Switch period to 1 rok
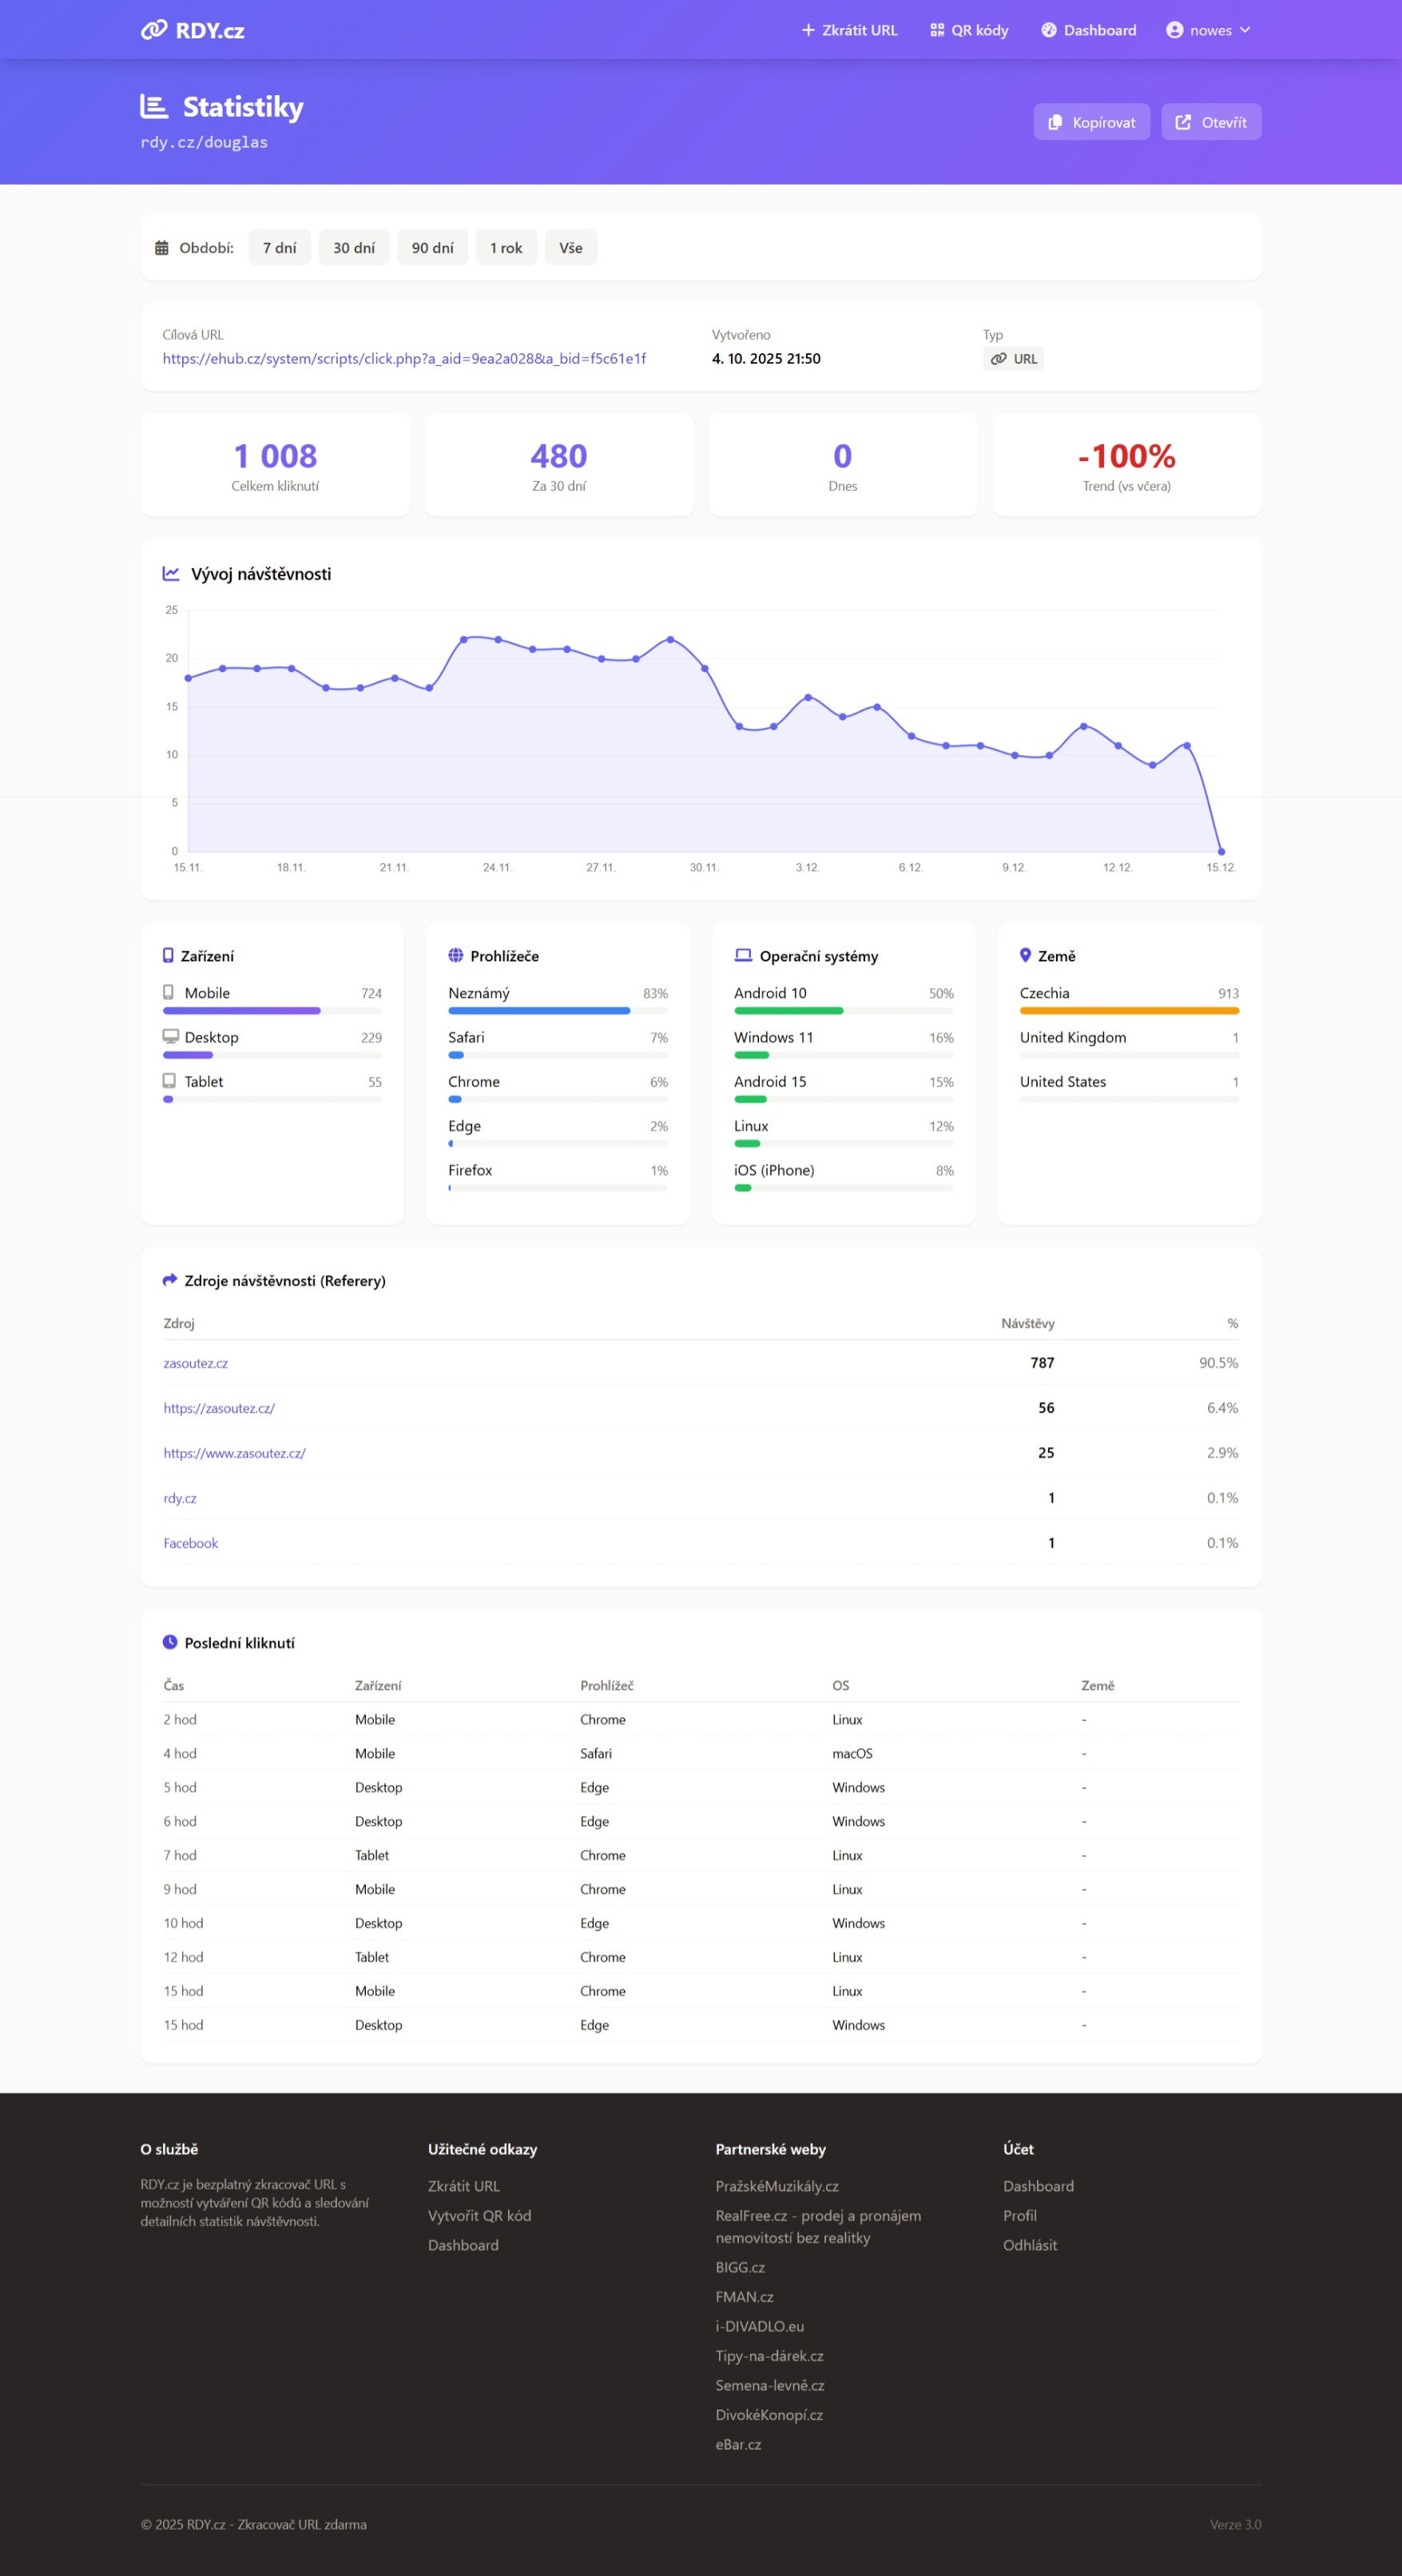Viewport: 1402px width, 2576px height. coord(506,248)
